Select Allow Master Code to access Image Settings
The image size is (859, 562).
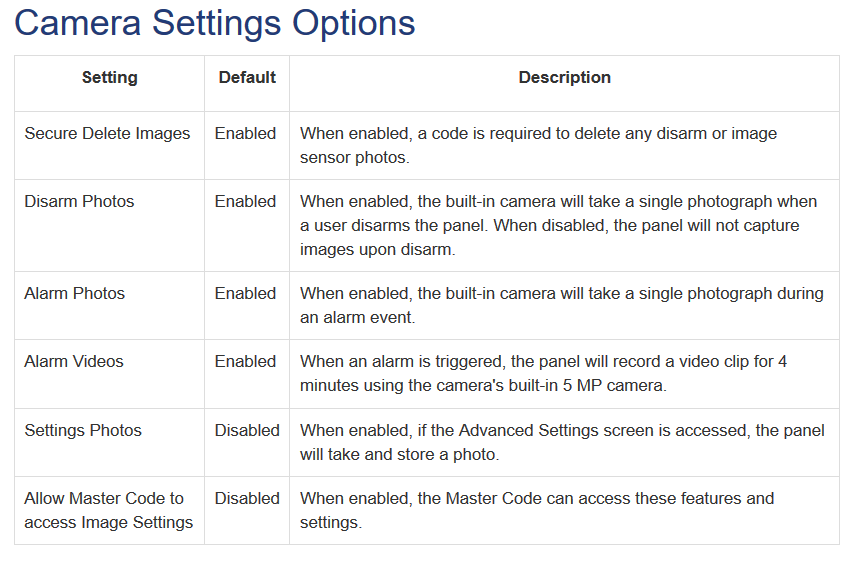pos(108,510)
